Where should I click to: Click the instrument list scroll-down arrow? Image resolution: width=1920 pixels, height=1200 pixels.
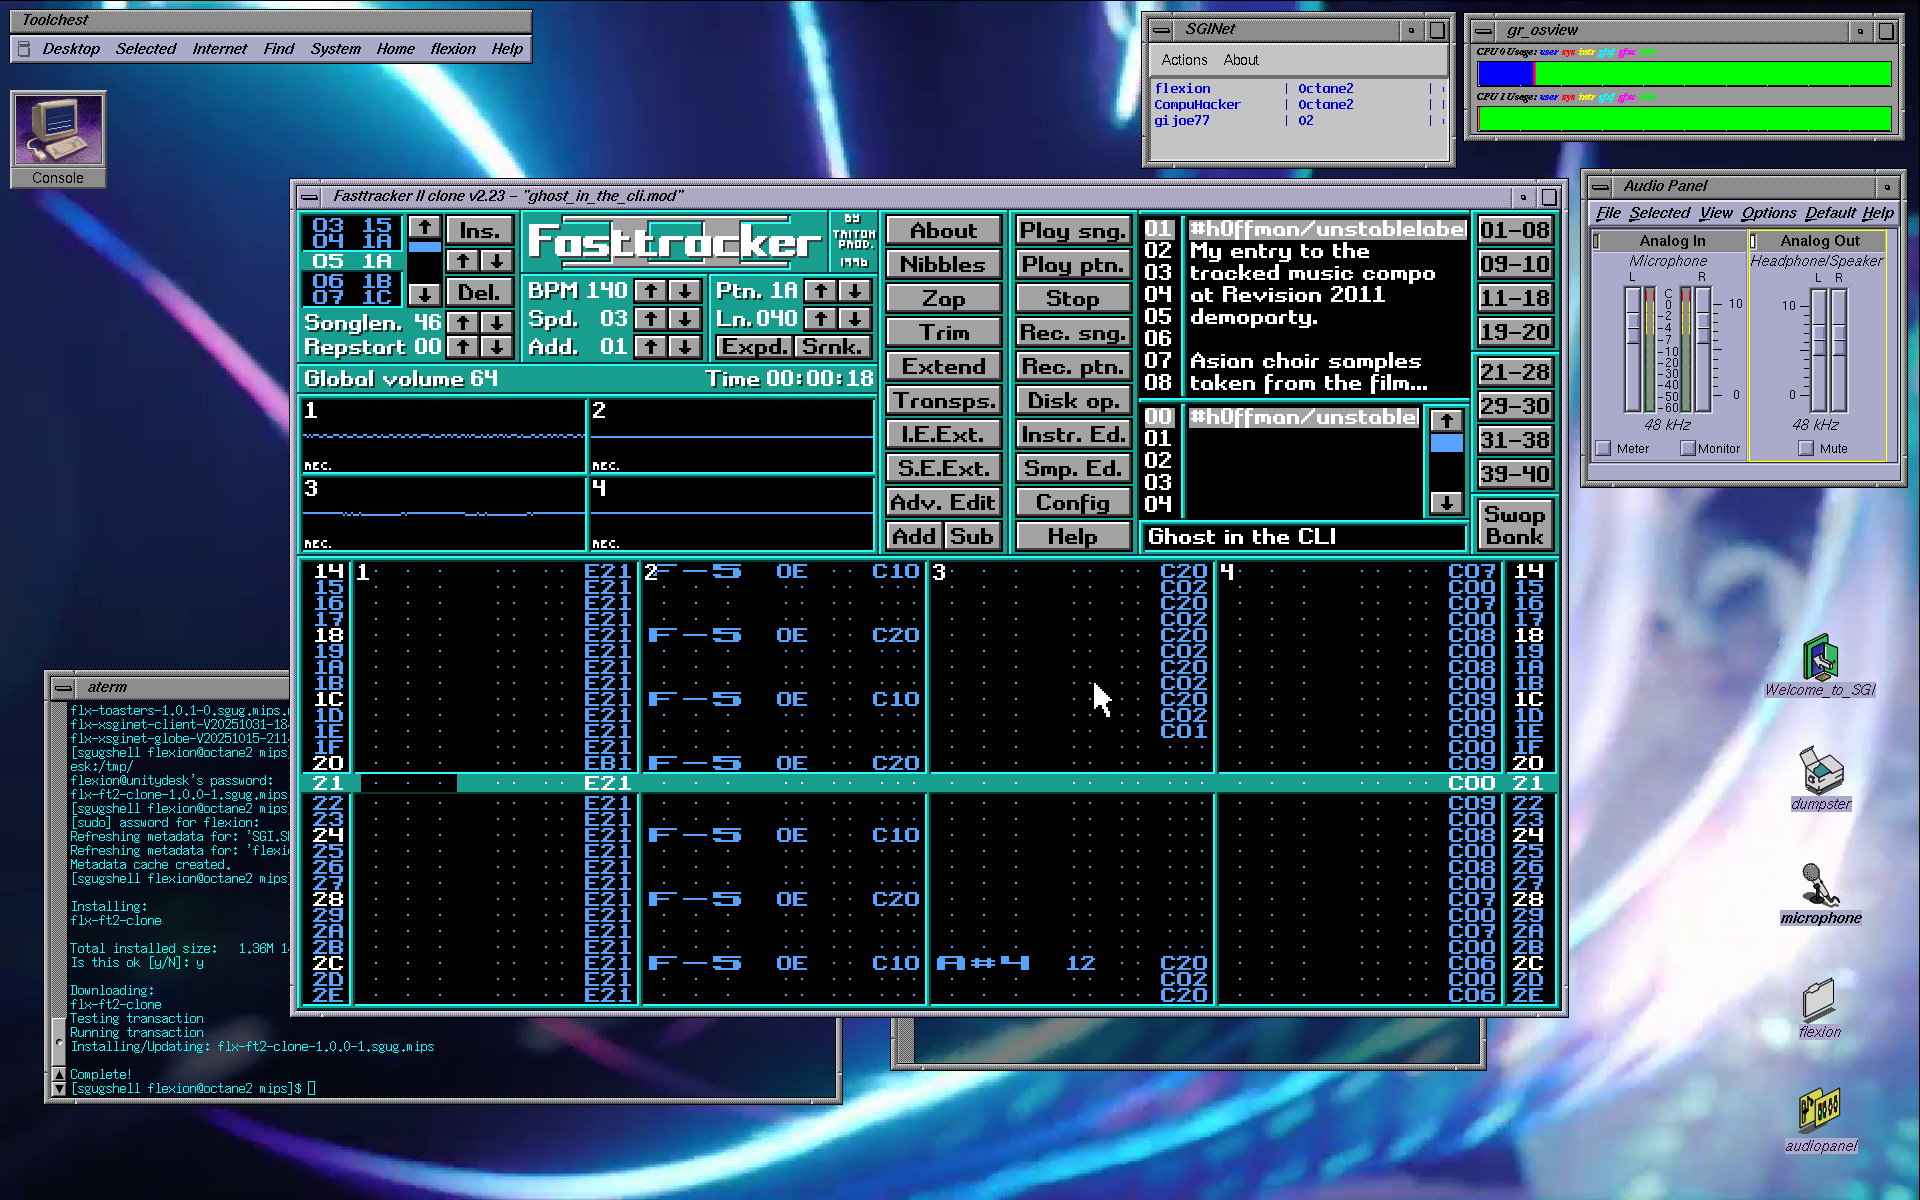1446,503
